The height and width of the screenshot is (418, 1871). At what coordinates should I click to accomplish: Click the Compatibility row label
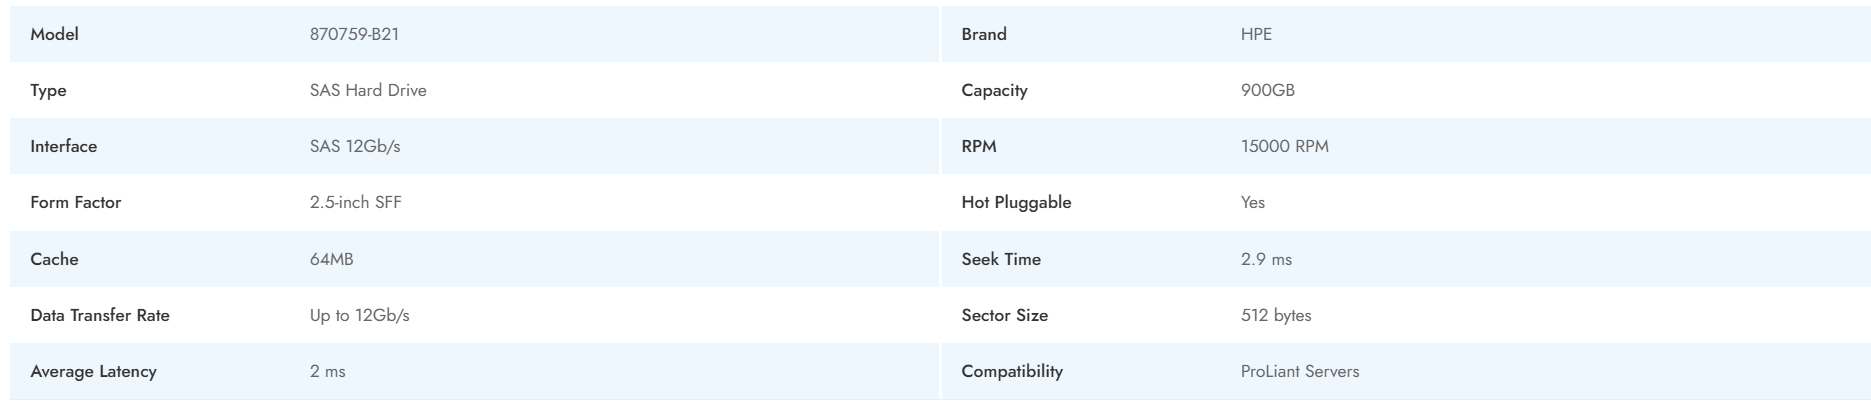click(x=1012, y=371)
